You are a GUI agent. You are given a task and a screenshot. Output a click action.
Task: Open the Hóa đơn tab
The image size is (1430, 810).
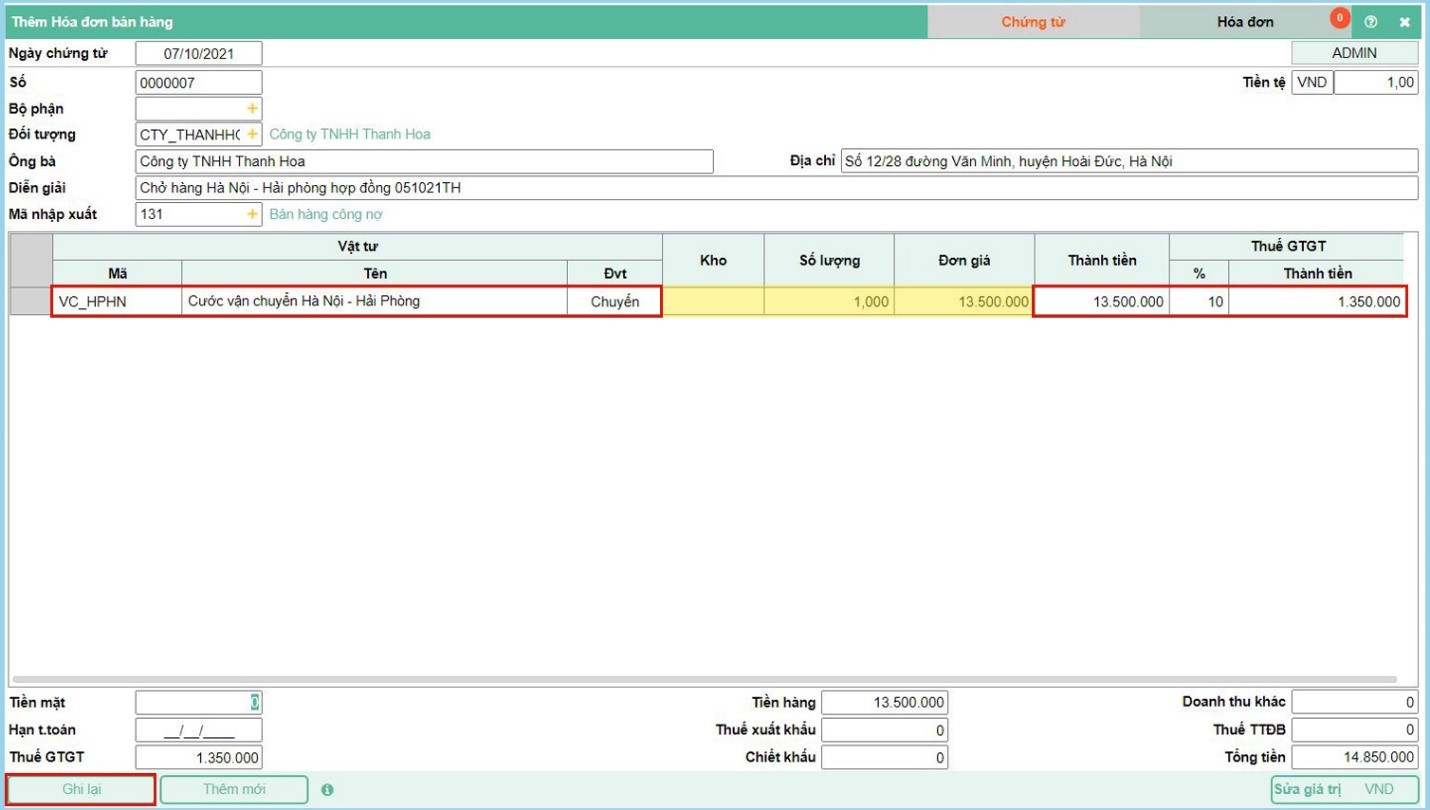tap(1244, 22)
